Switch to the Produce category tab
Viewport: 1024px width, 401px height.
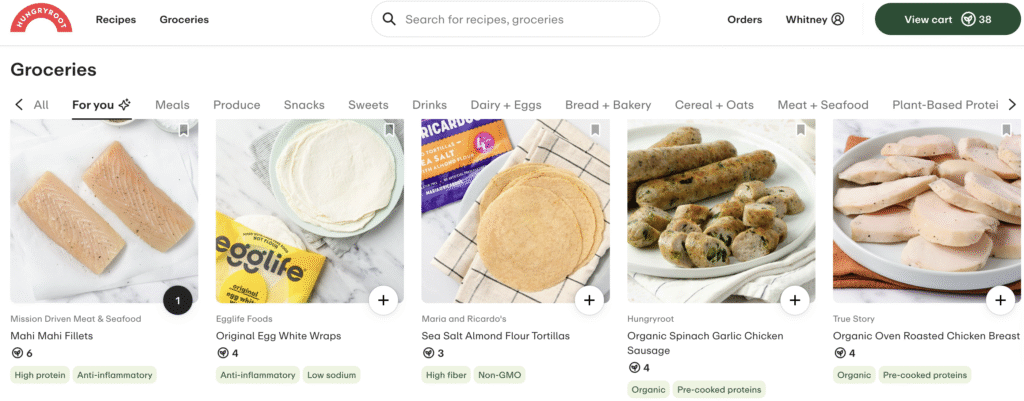pyautogui.click(x=237, y=104)
